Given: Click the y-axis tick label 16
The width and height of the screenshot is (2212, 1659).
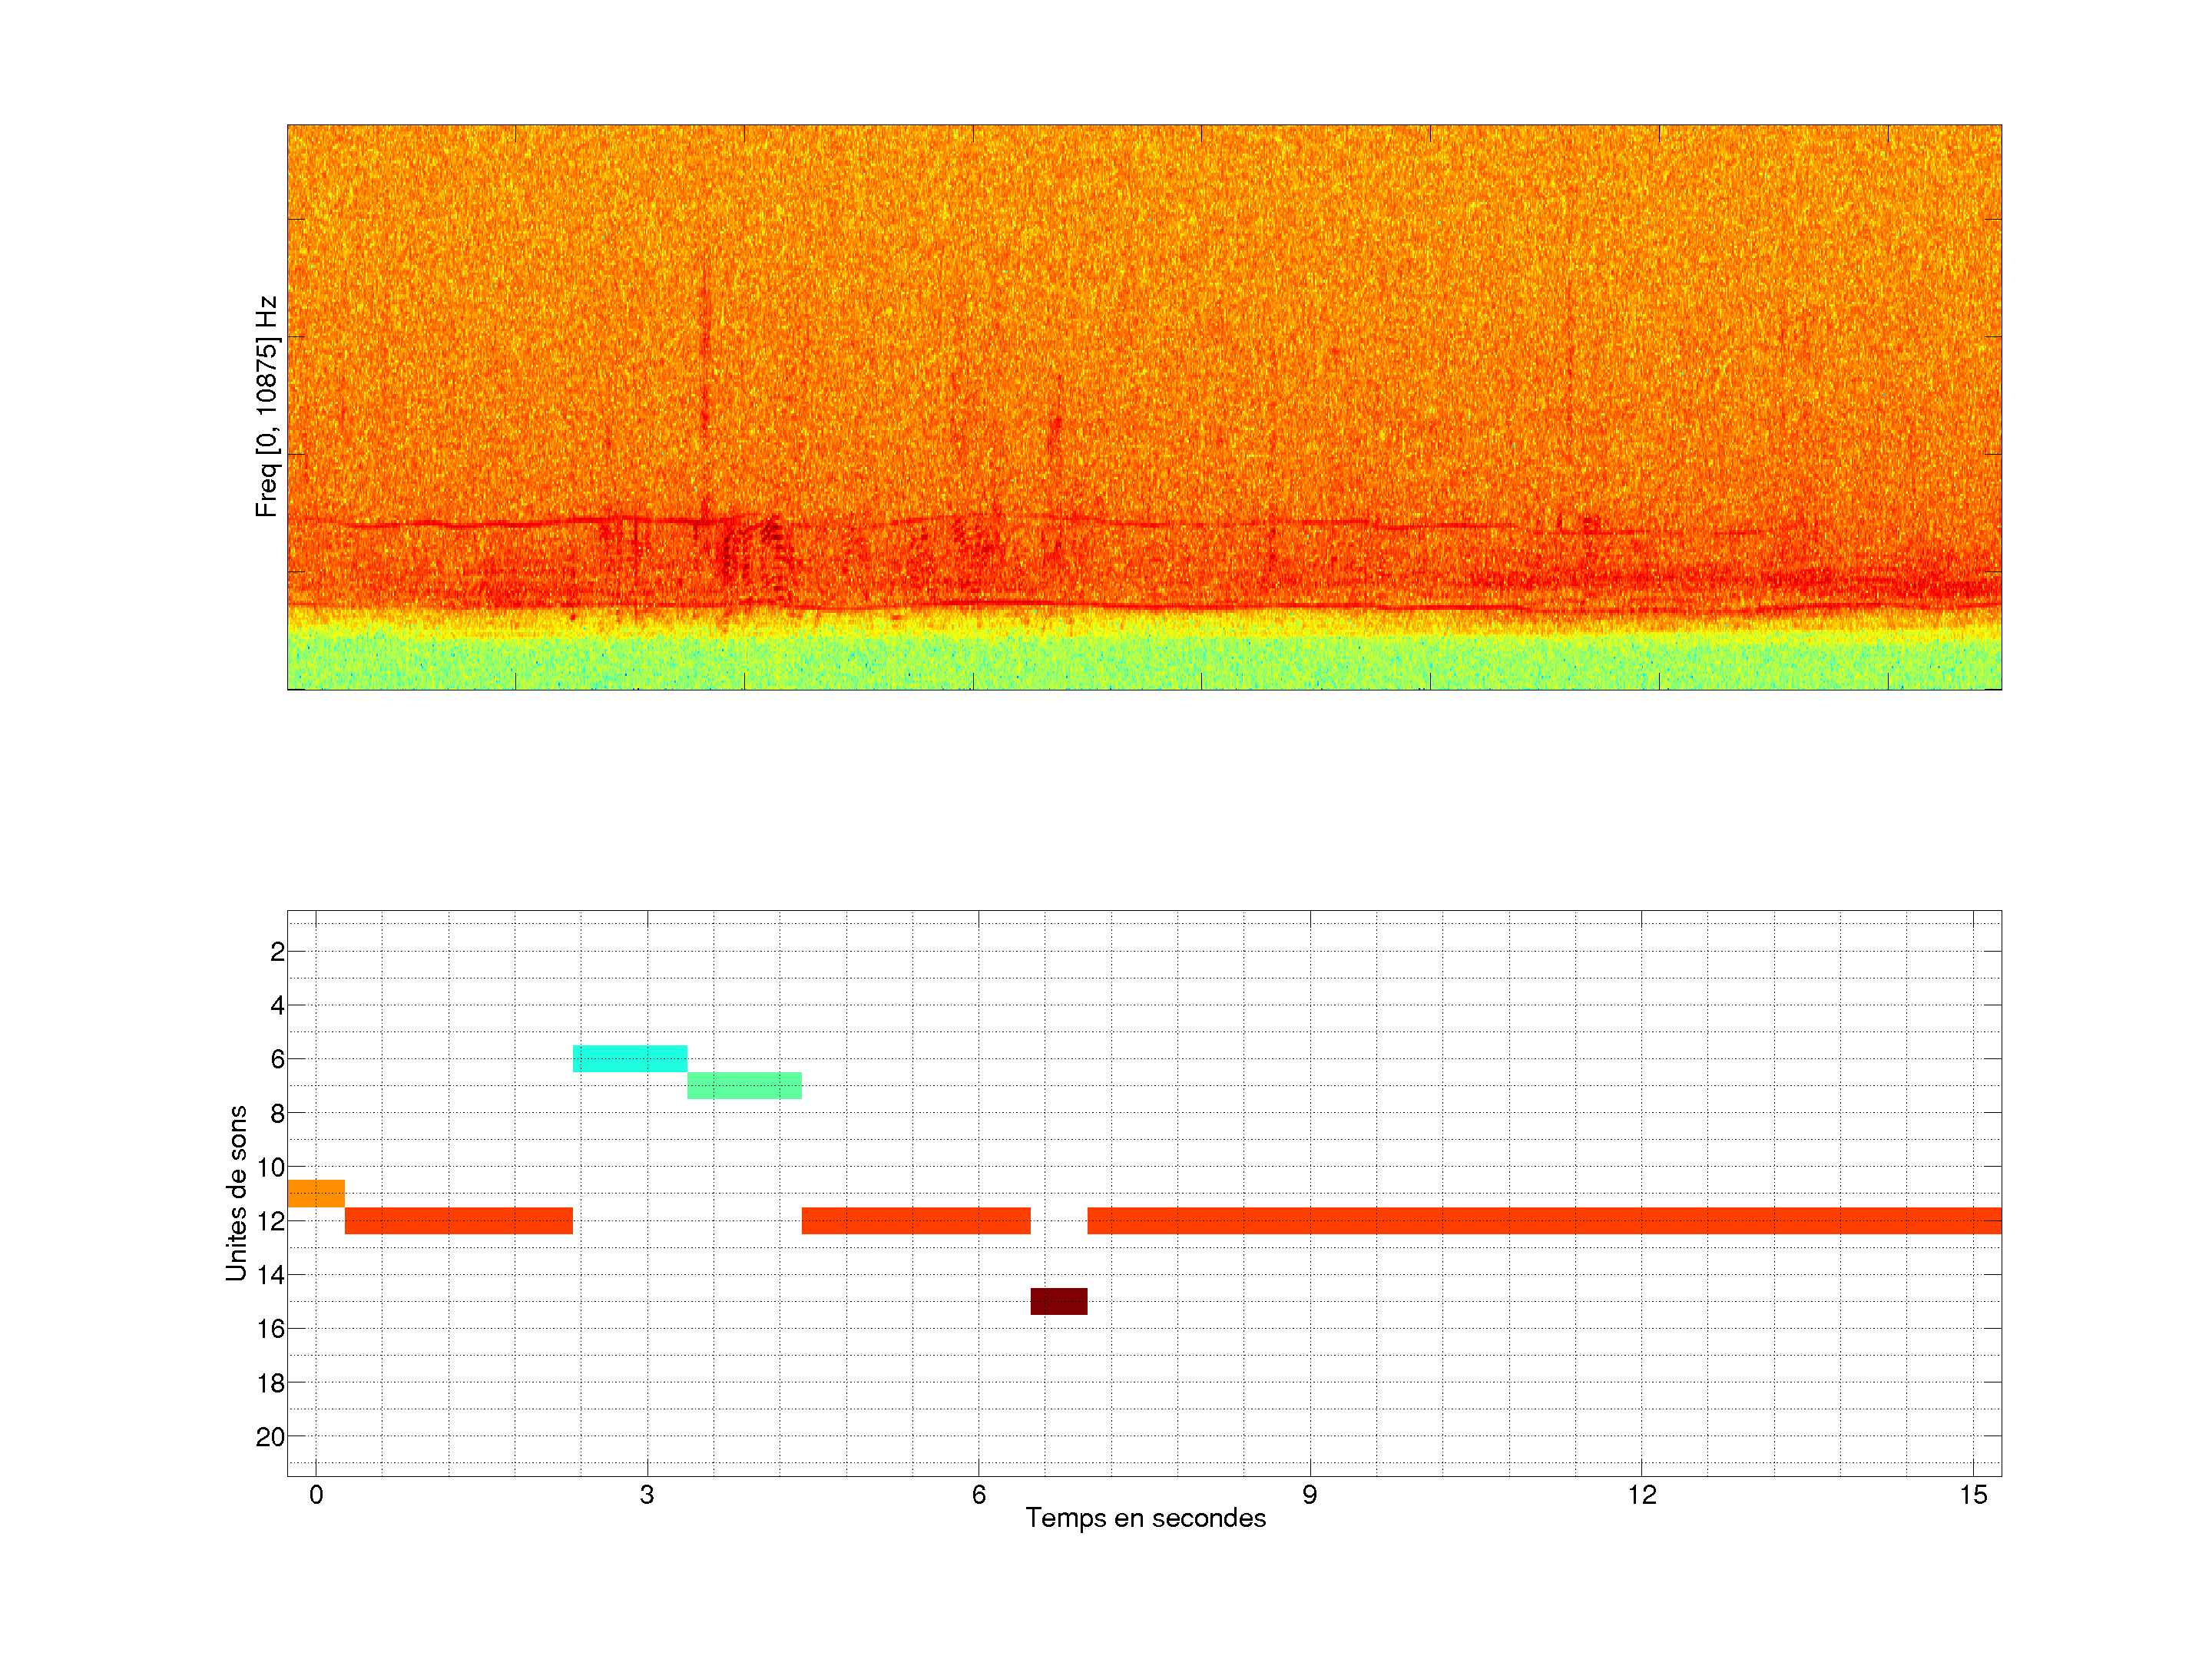Looking at the screenshot, I should click(270, 1329).
